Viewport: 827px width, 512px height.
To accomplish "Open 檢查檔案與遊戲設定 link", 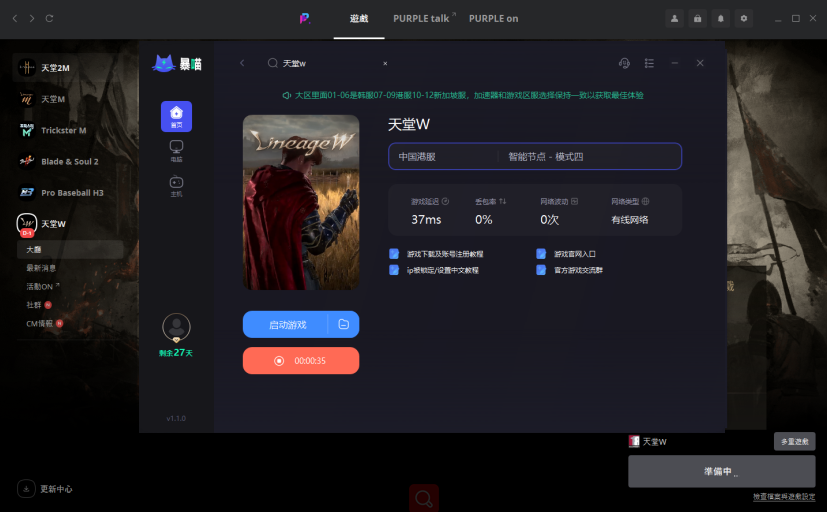I will click(784, 497).
